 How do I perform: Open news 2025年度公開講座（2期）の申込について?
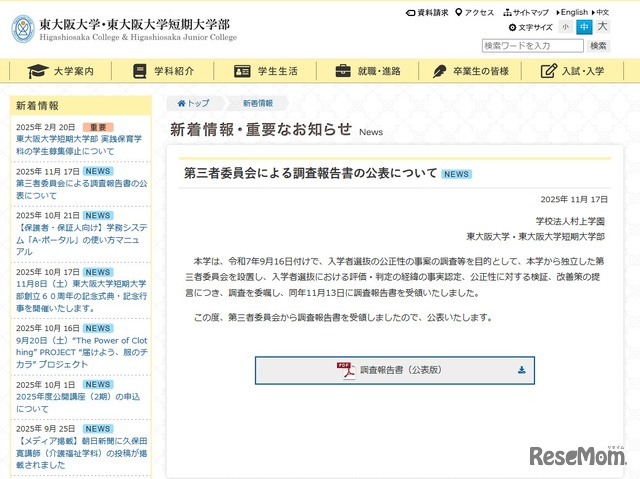click(x=78, y=403)
